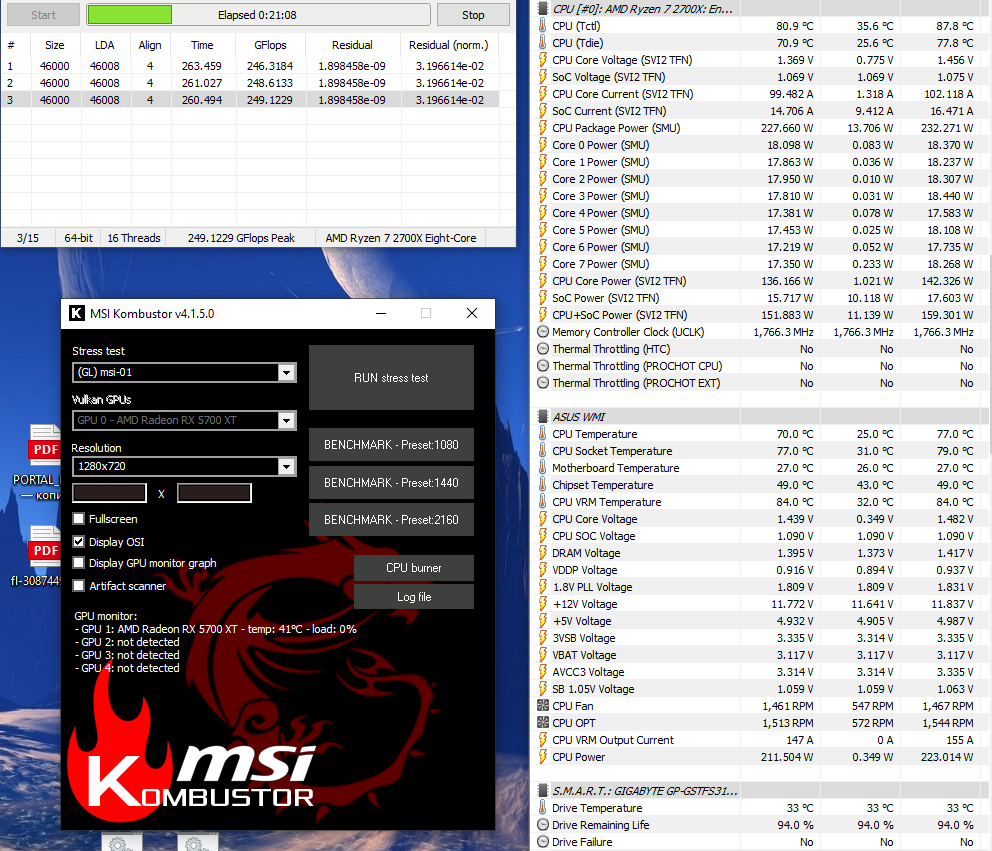
Task: Click the greyed-out Start button
Action: [43, 15]
